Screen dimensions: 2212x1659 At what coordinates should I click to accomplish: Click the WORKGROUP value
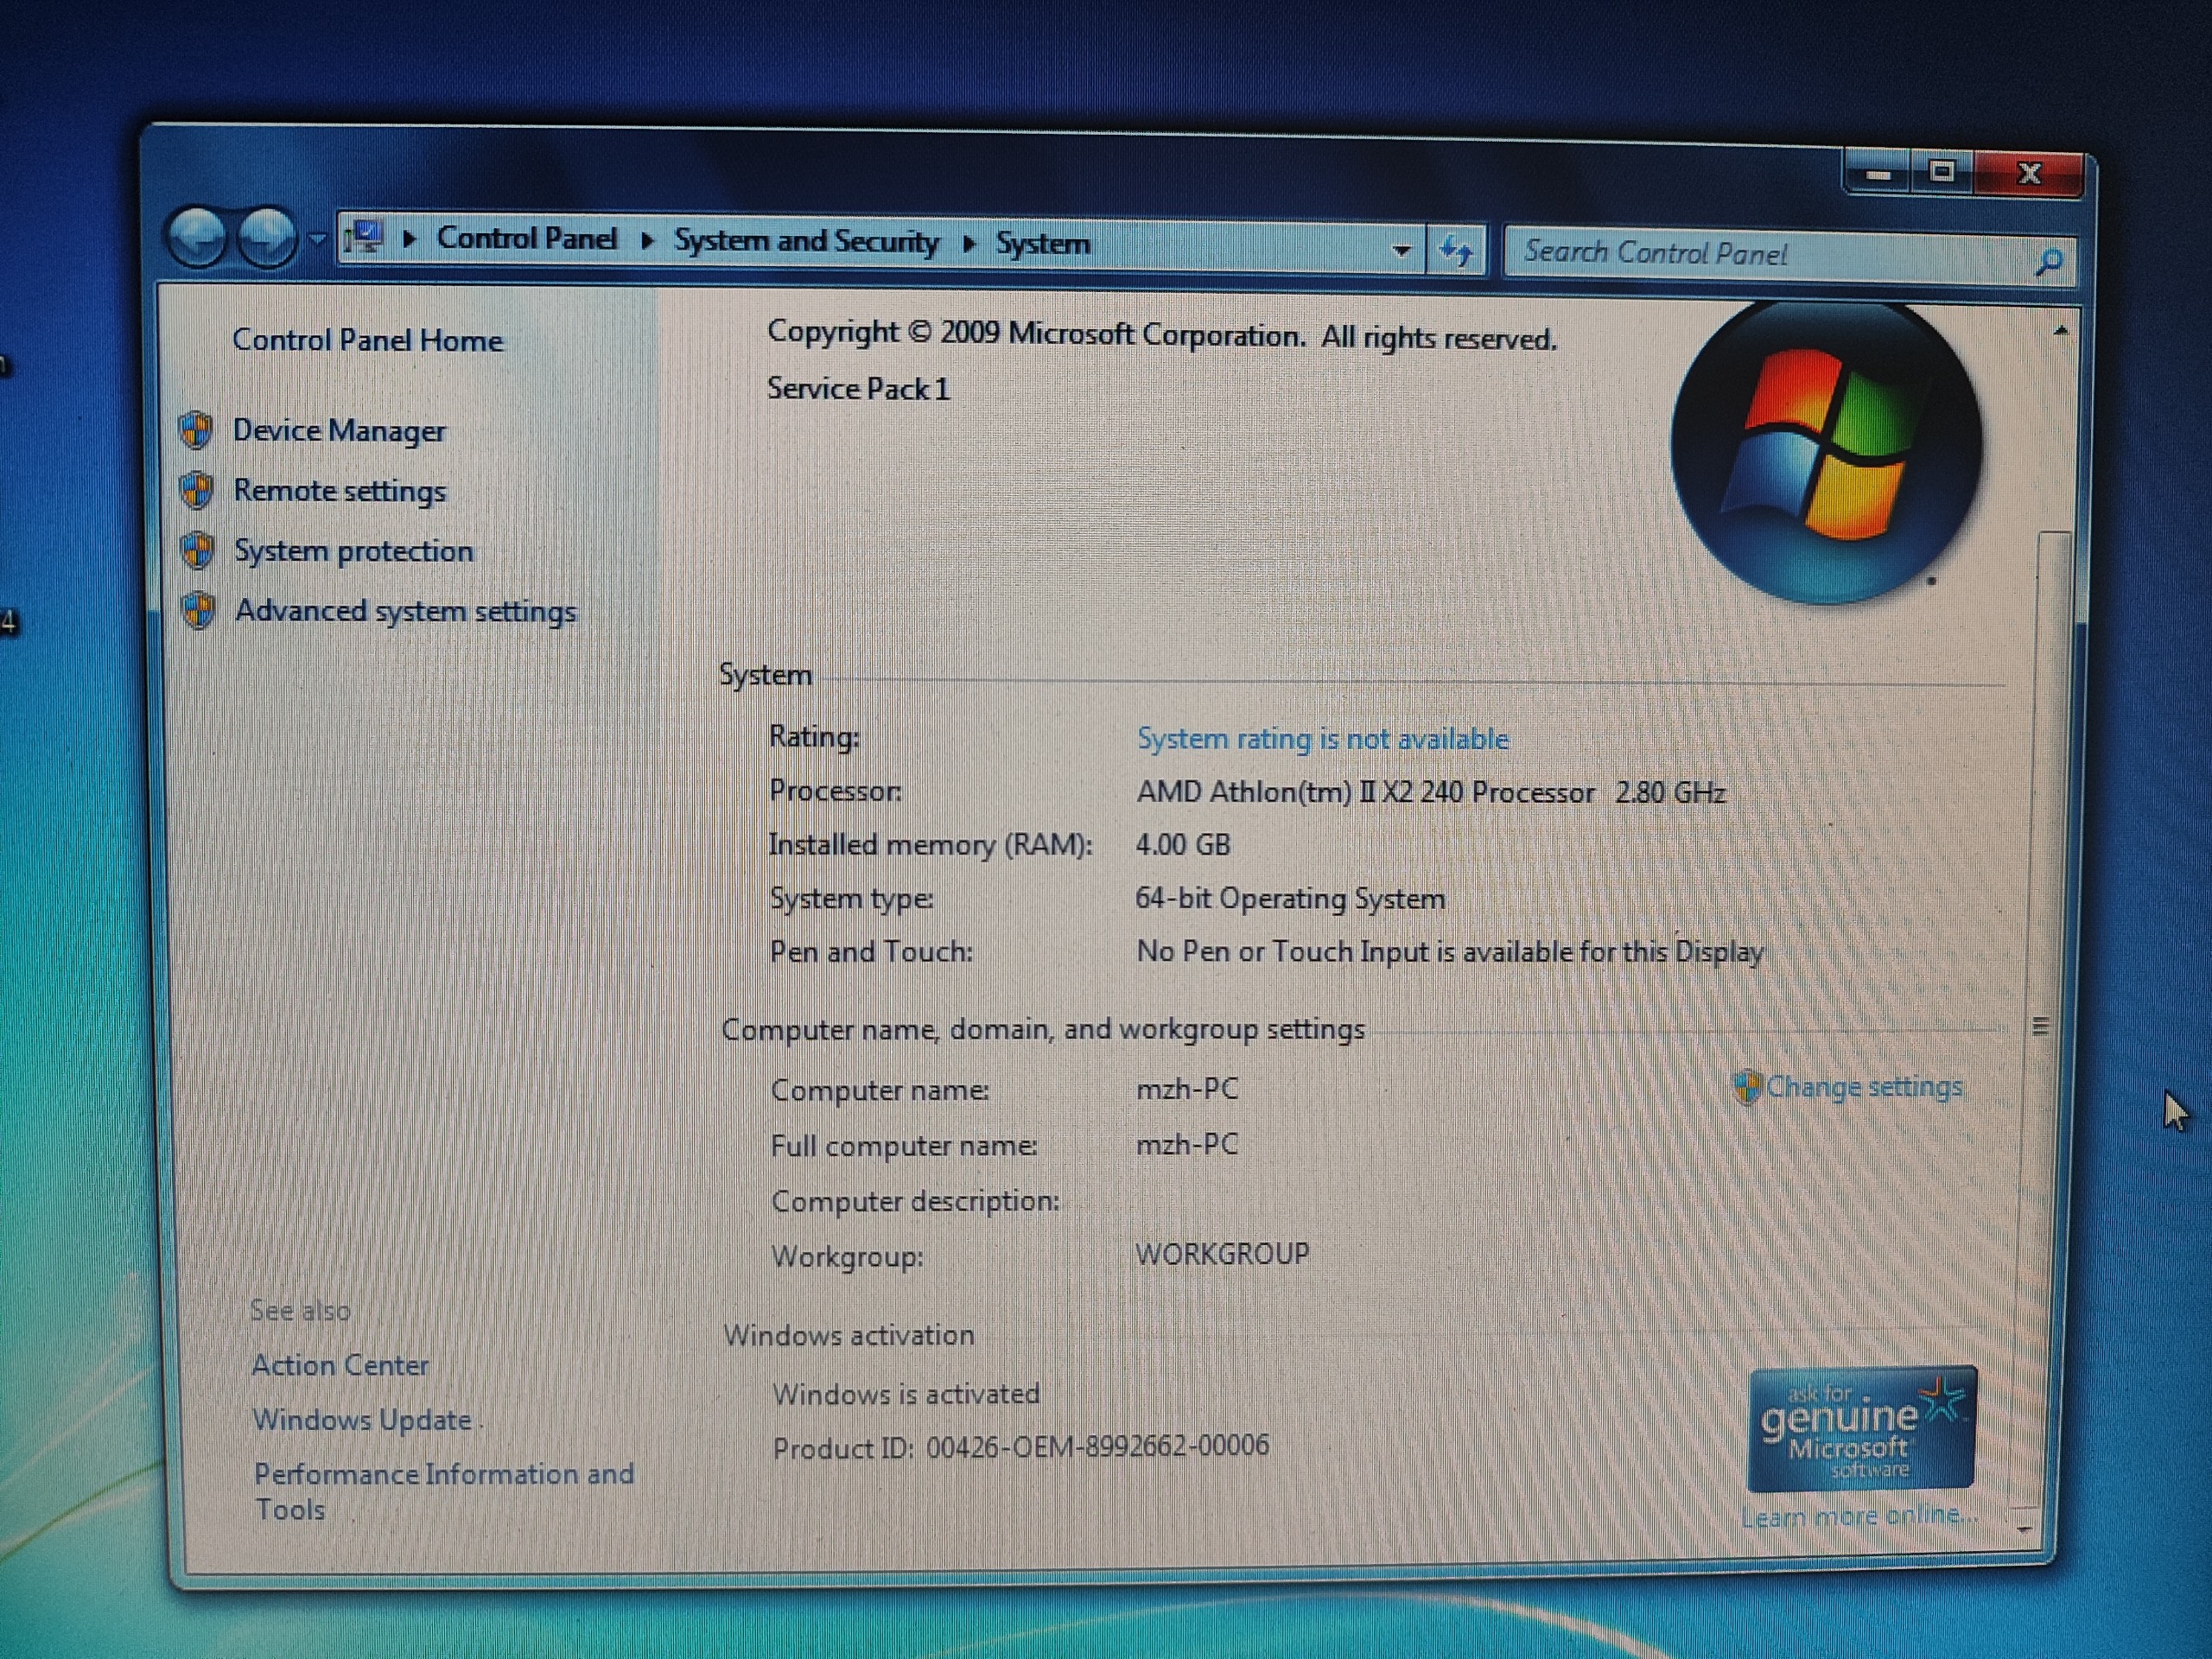tap(1222, 1254)
